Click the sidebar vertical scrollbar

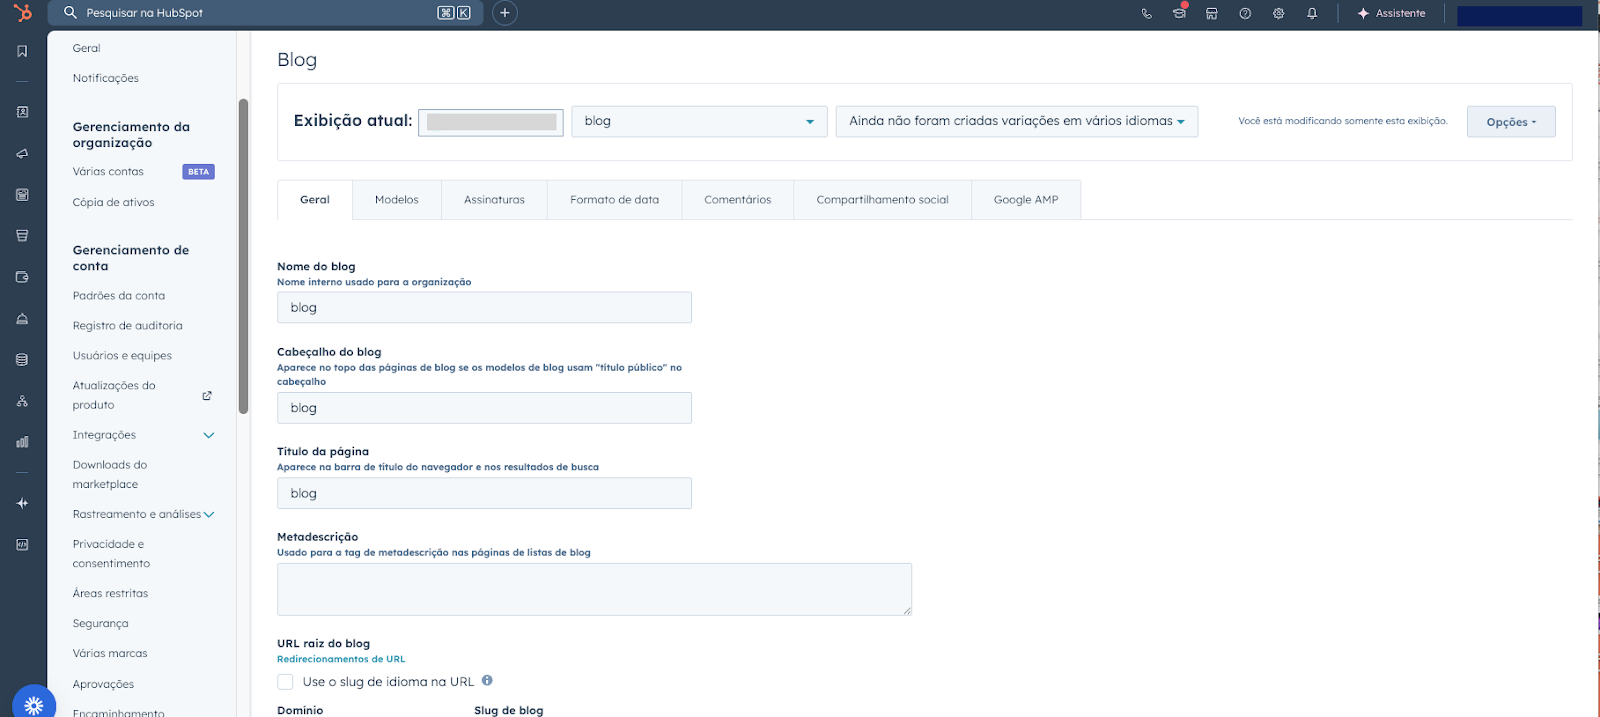(x=243, y=255)
